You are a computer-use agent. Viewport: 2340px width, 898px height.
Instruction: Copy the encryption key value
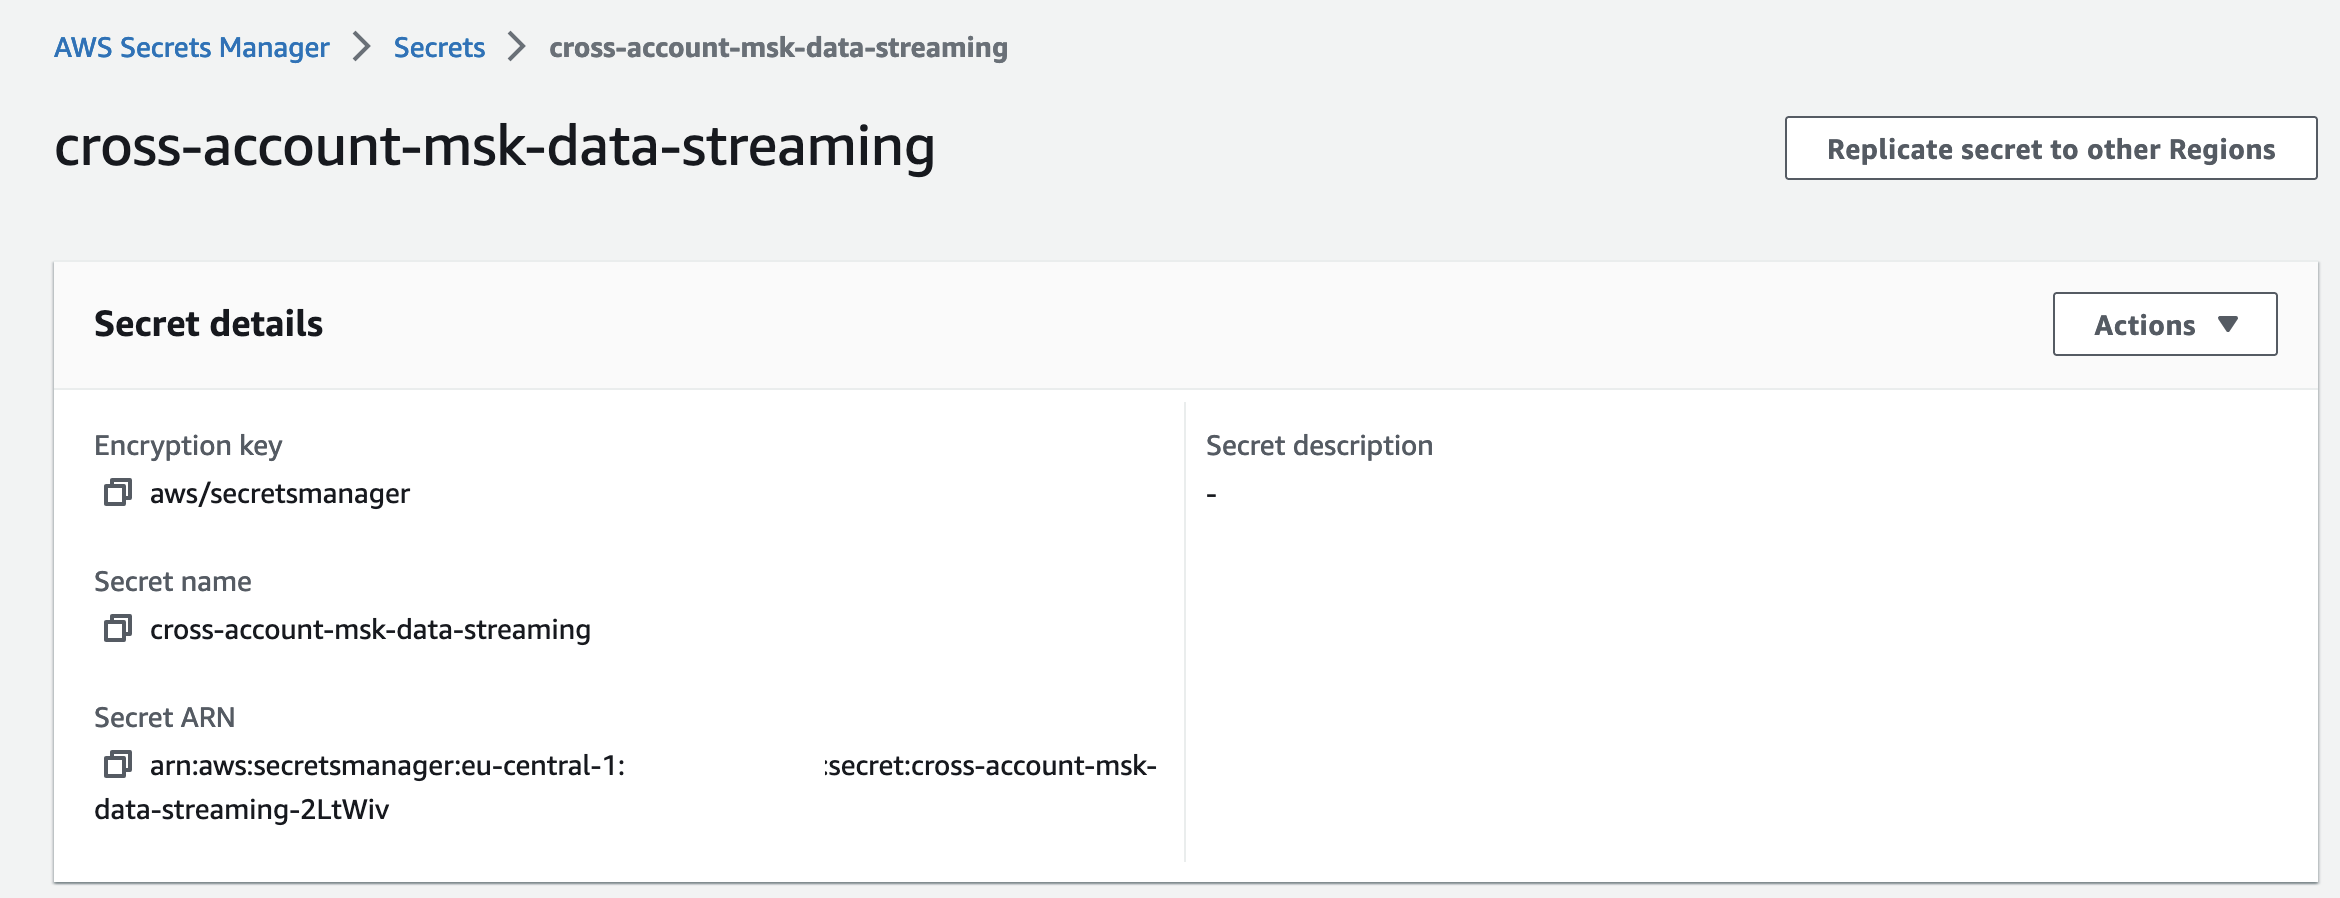tap(118, 493)
